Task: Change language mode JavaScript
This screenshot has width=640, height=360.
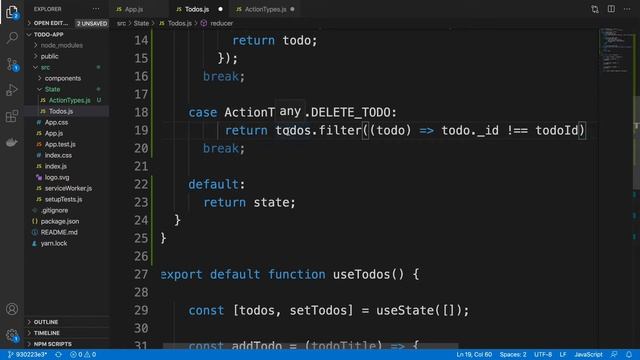Action: click(588, 355)
